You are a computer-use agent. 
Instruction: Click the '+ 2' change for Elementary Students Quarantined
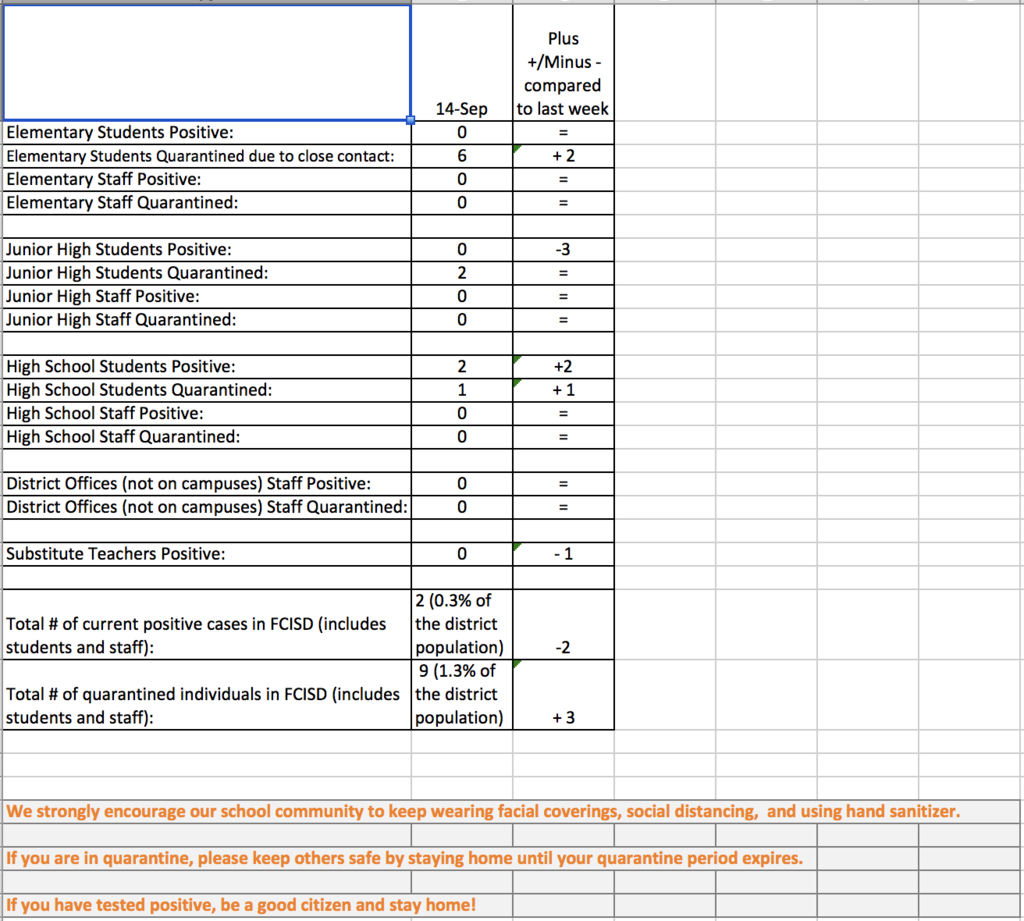pyautogui.click(x=563, y=156)
